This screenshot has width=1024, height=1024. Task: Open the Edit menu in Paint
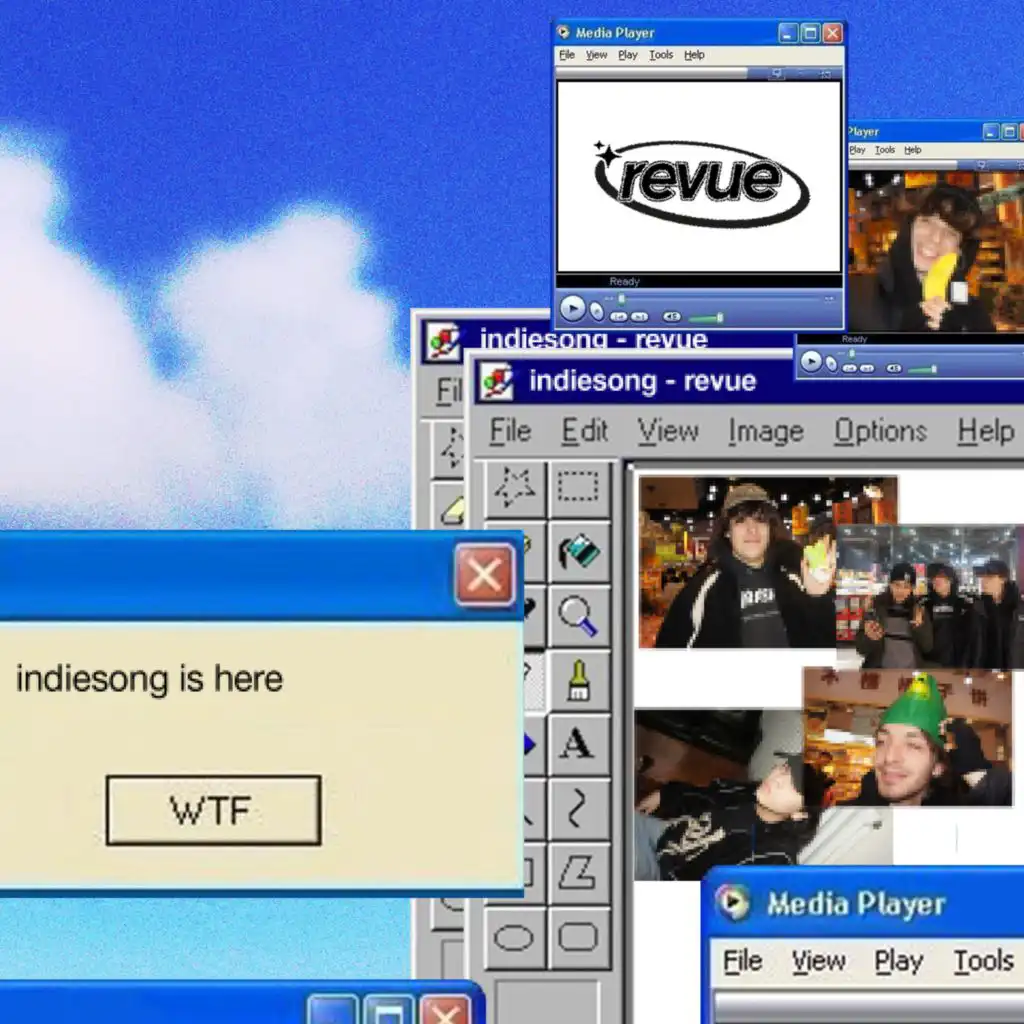[584, 431]
